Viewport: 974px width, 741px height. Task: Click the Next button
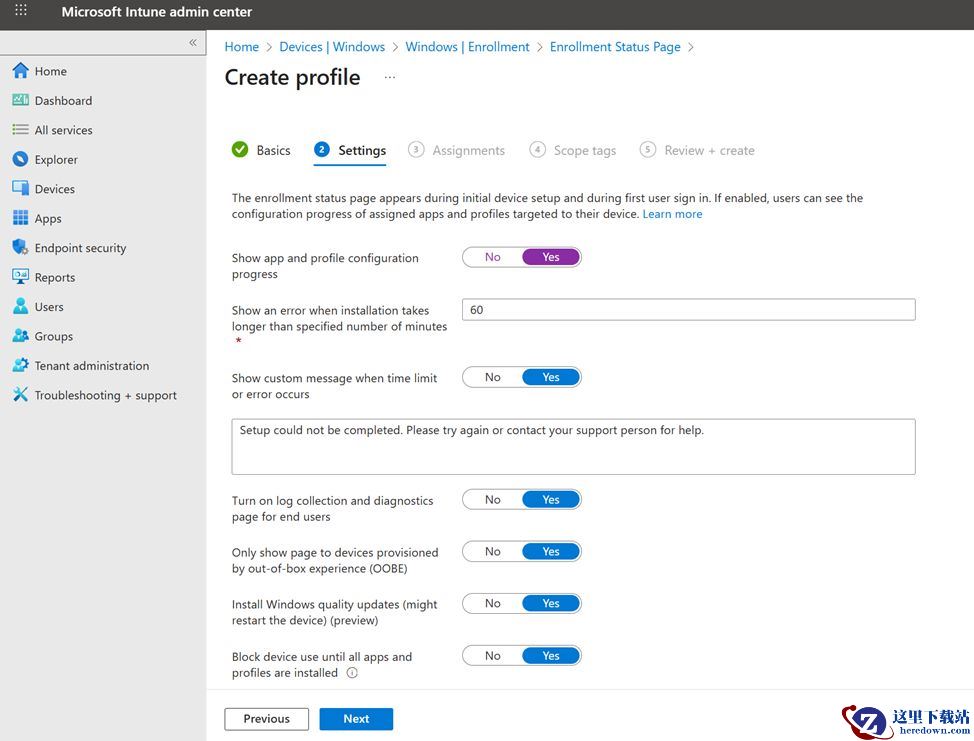[x=356, y=719]
